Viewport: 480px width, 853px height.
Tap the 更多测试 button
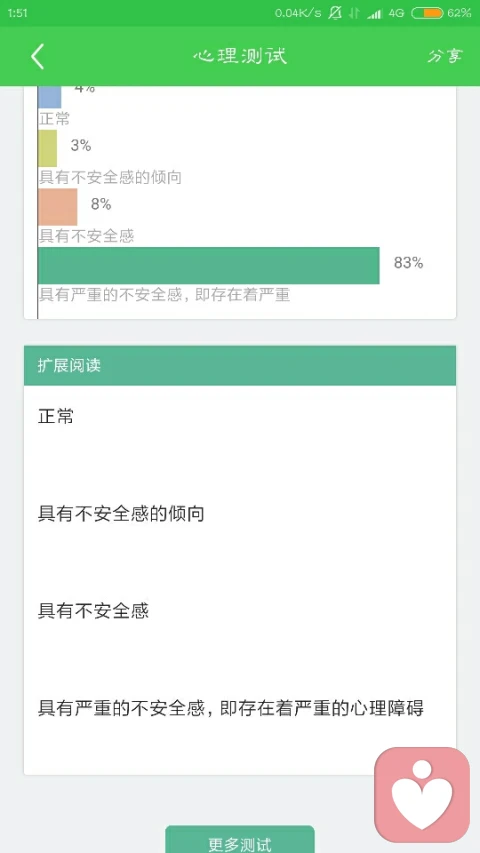[240, 841]
